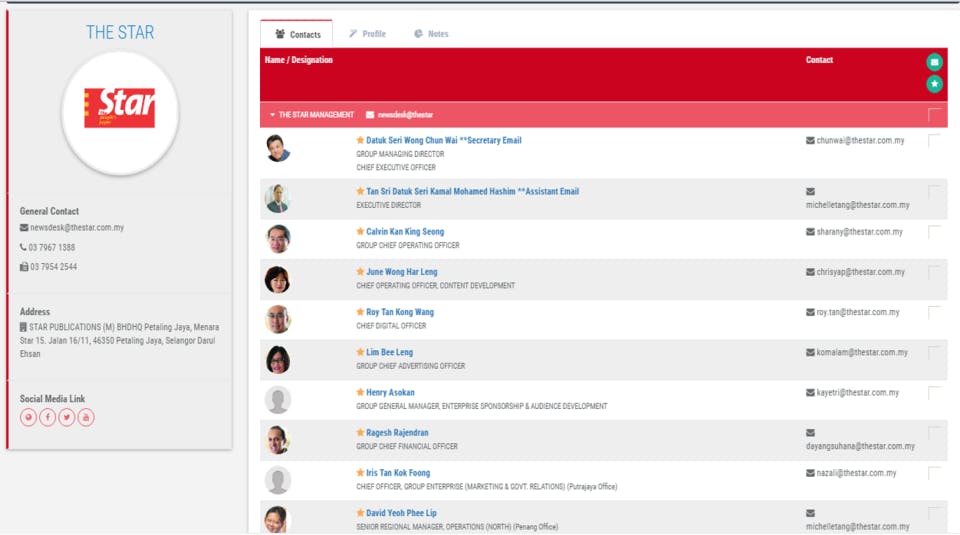
Task: Click envelope icon next to komalam@thestar.com.my
Action: coord(810,353)
